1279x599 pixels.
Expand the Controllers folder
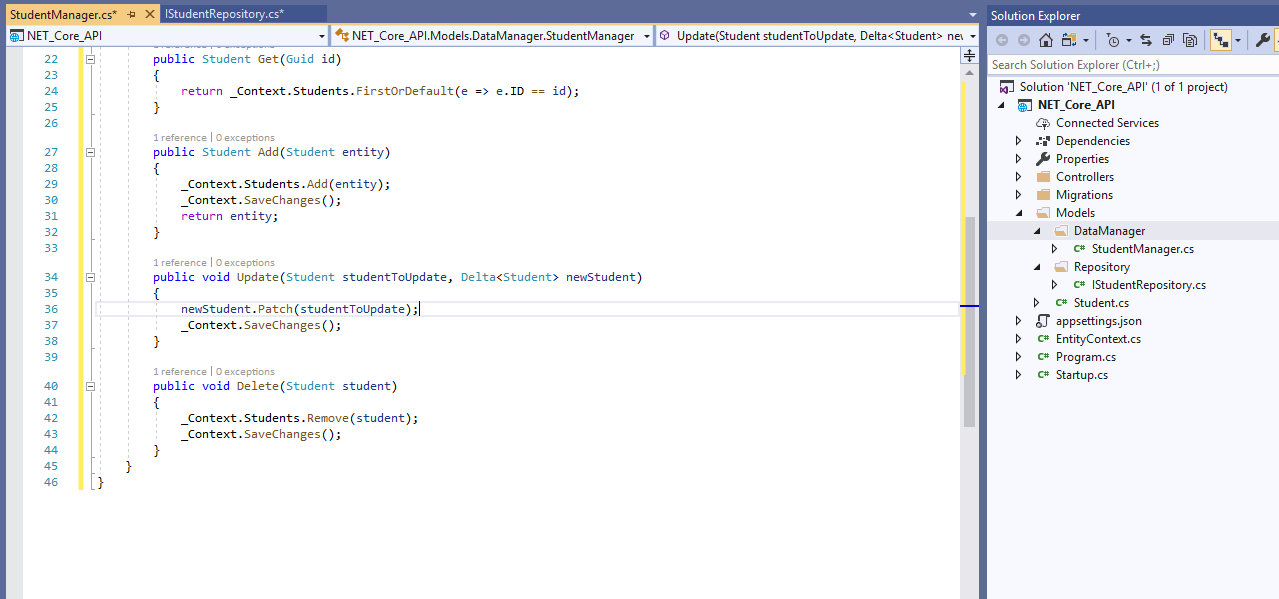tap(1019, 176)
